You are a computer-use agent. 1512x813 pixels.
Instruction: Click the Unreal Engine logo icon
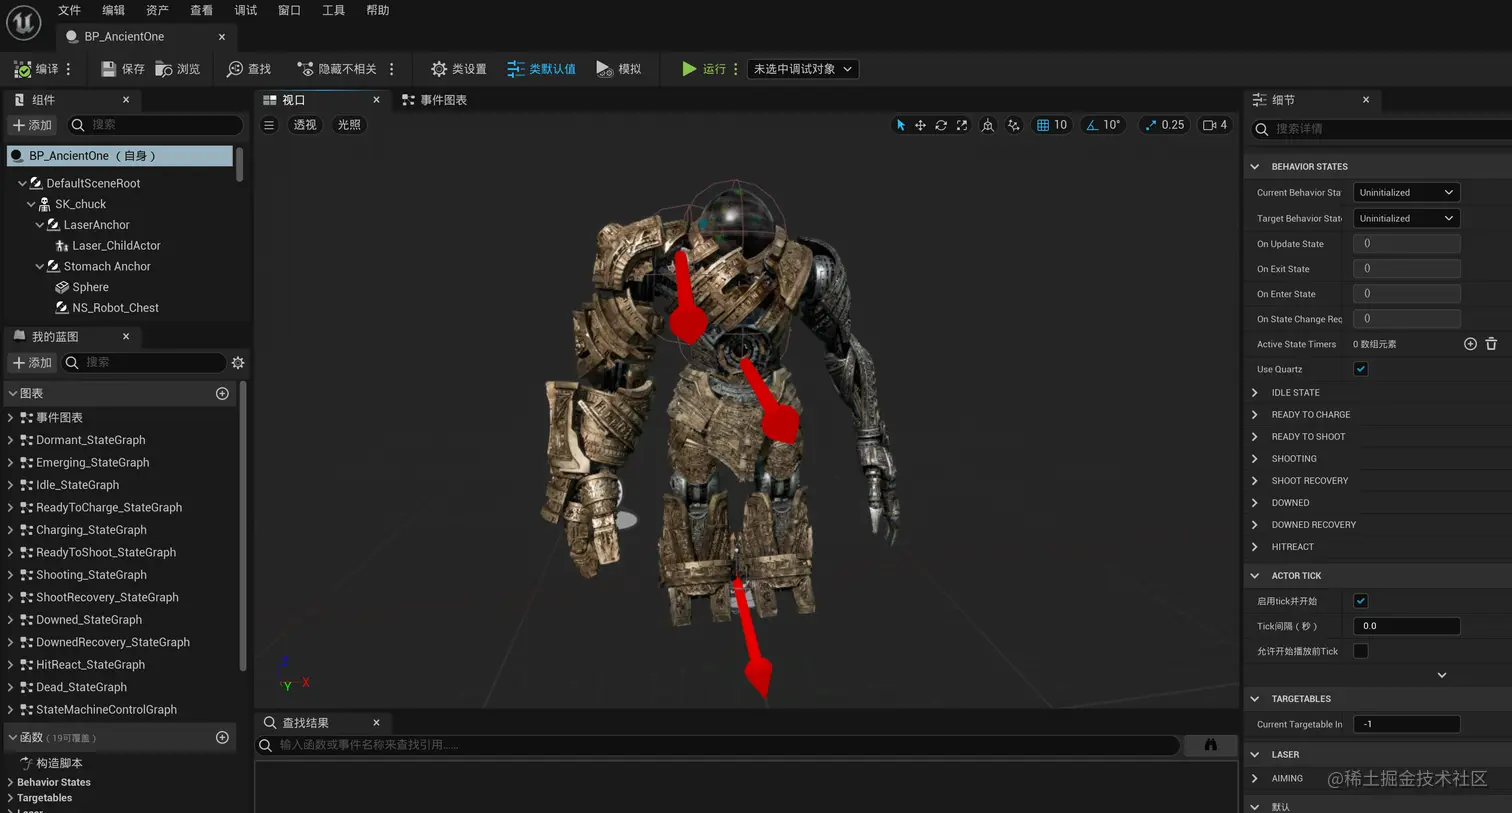[x=23, y=22]
